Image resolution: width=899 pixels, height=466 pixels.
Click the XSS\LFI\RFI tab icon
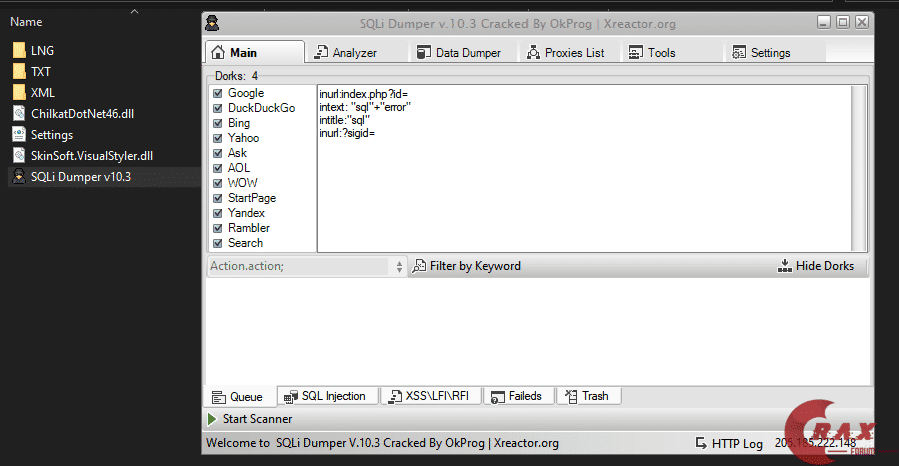(x=396, y=397)
